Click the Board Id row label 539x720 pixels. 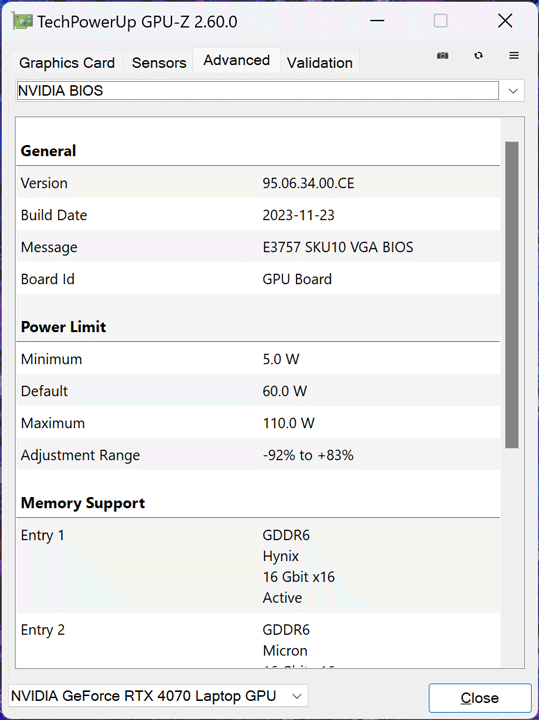coord(47,279)
